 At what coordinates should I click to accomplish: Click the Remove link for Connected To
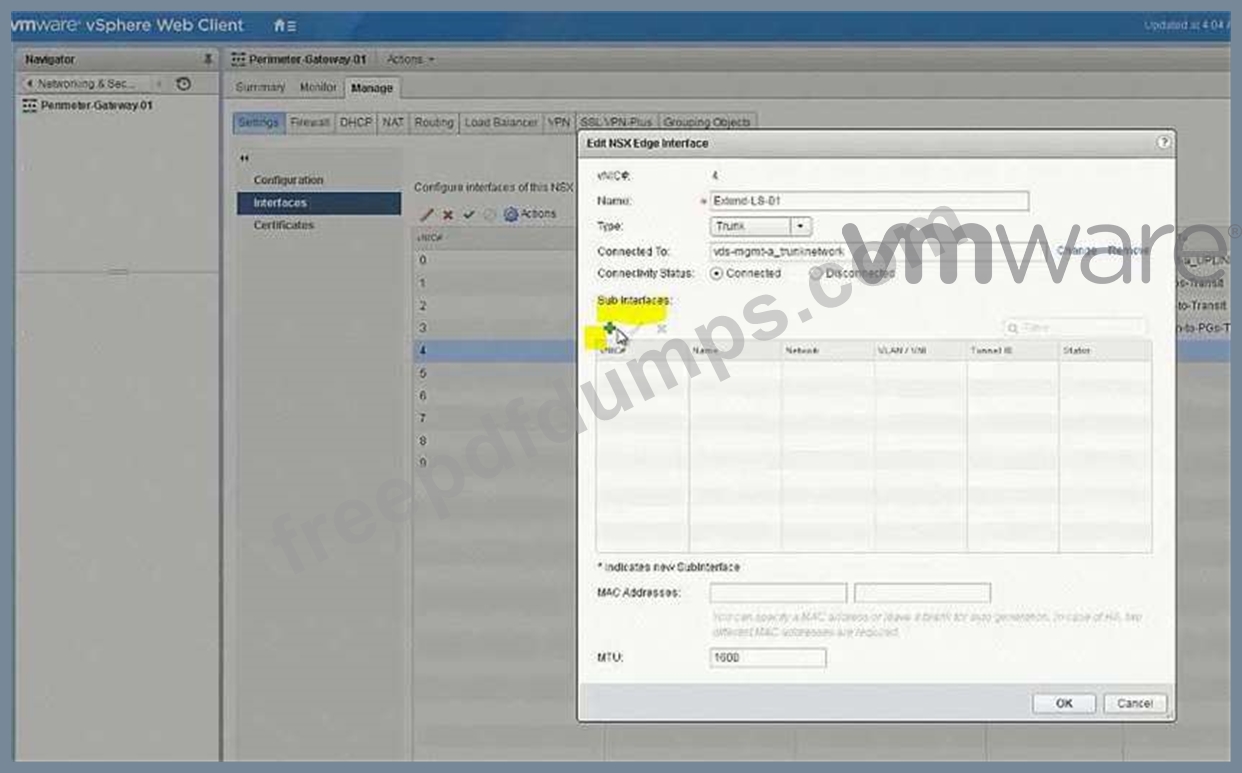[x=1129, y=250]
